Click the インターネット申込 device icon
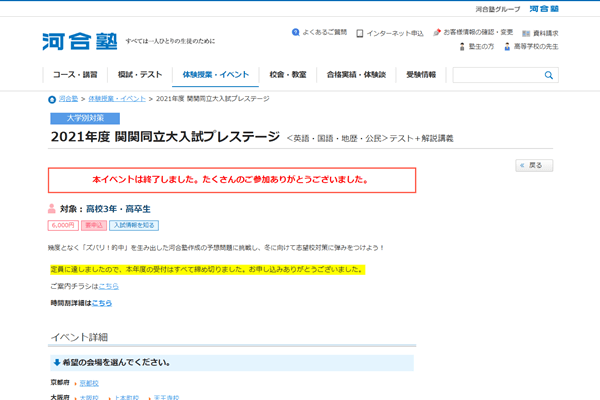The width and height of the screenshot is (600, 400). click(x=360, y=33)
